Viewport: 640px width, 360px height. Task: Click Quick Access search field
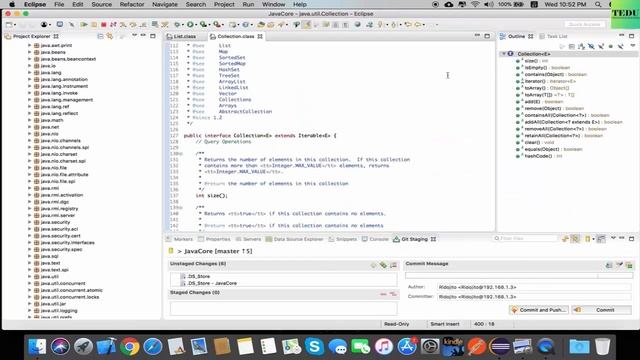point(584,24)
